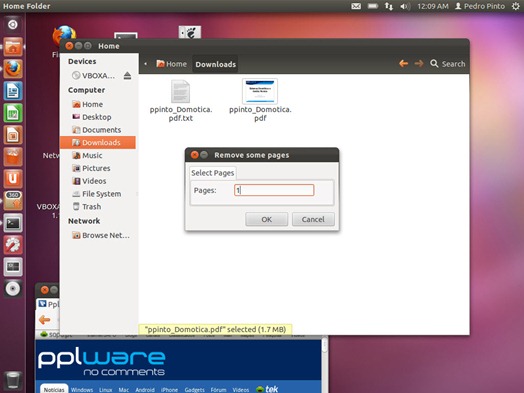Click Vídeos tab on ppware site
The image size is (524, 393).
click(241, 390)
